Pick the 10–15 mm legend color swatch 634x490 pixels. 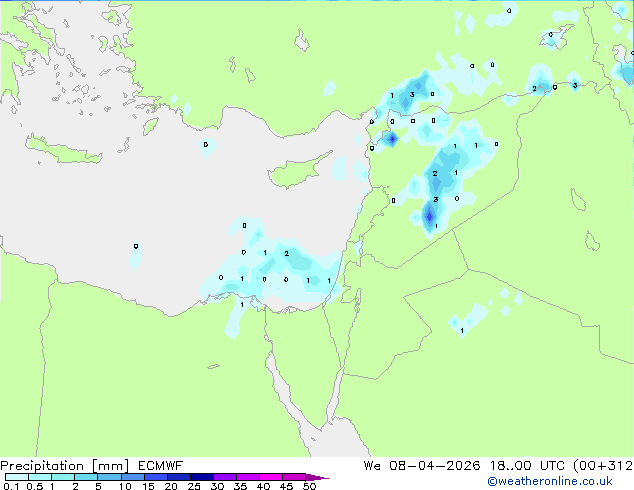(132, 477)
